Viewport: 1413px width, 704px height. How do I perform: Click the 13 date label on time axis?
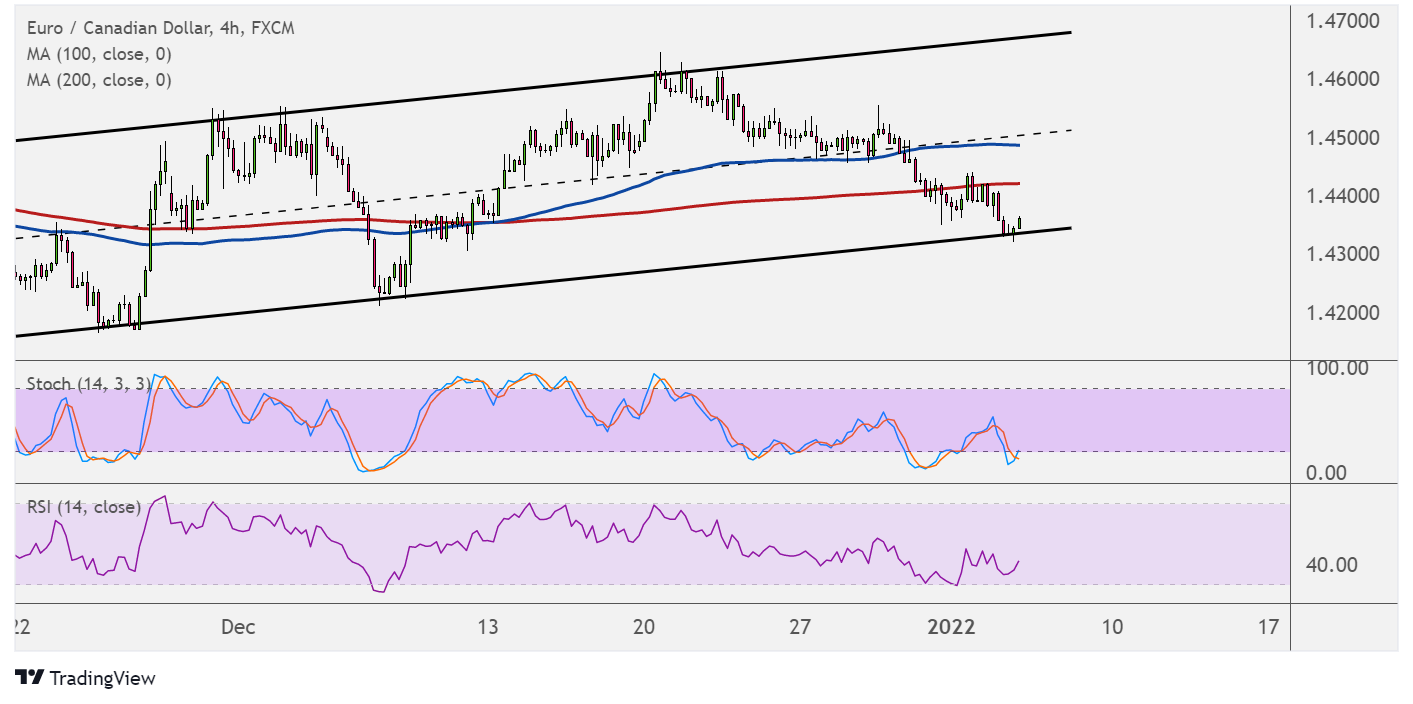487,627
